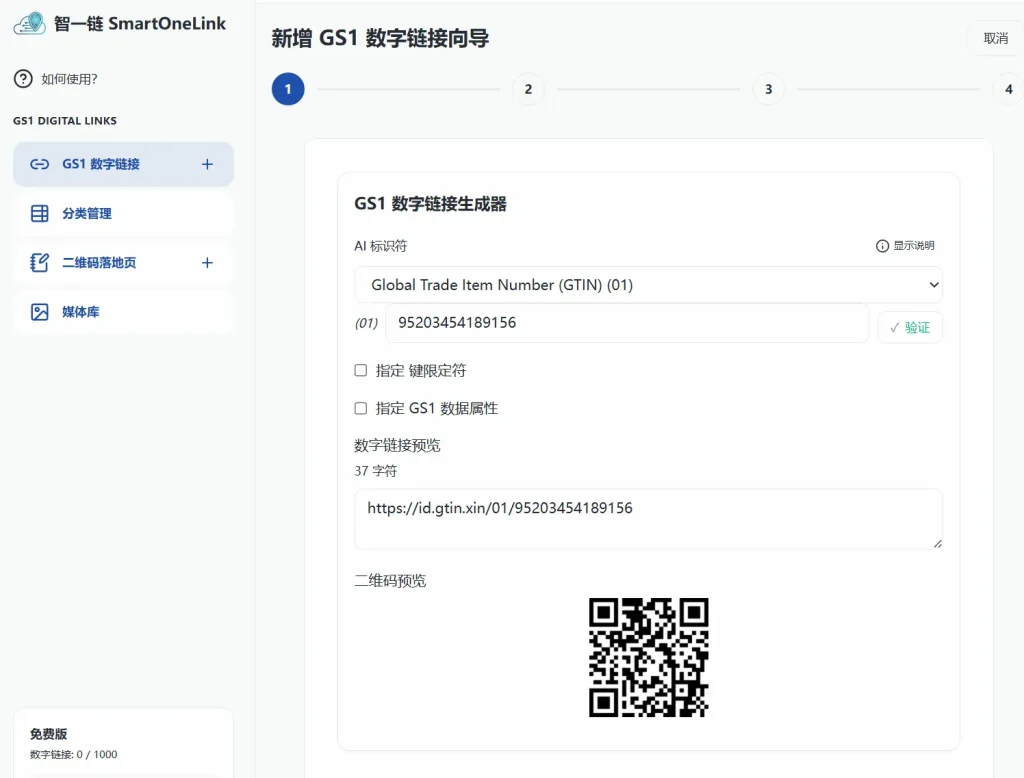Click the 媒体库 image icon
The height and width of the screenshot is (778, 1024).
(40, 312)
